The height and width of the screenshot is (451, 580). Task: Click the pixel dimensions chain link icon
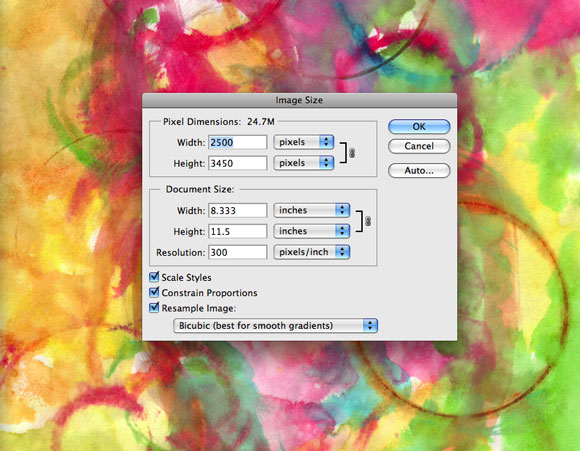352,152
